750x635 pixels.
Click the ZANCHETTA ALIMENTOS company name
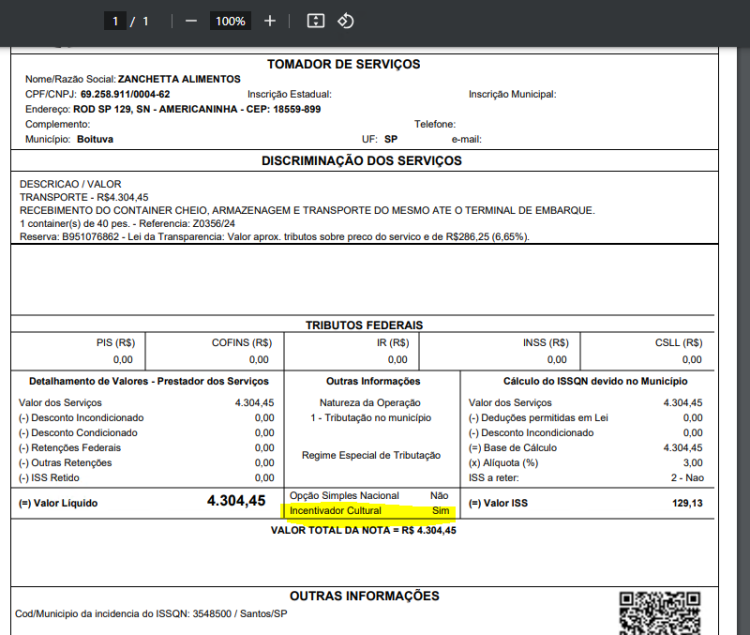pos(179,79)
